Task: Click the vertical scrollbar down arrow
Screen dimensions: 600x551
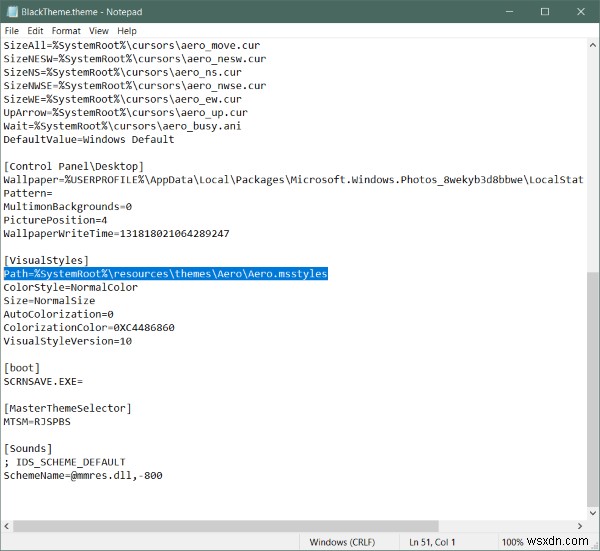Action: [x=593, y=513]
